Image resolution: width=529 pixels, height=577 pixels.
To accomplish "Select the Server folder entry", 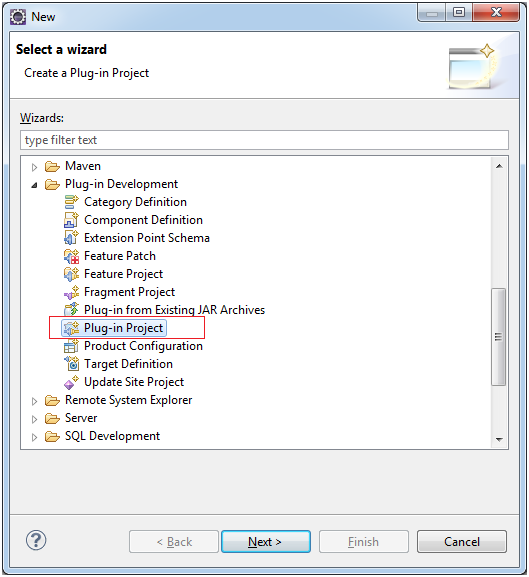I will click(81, 418).
